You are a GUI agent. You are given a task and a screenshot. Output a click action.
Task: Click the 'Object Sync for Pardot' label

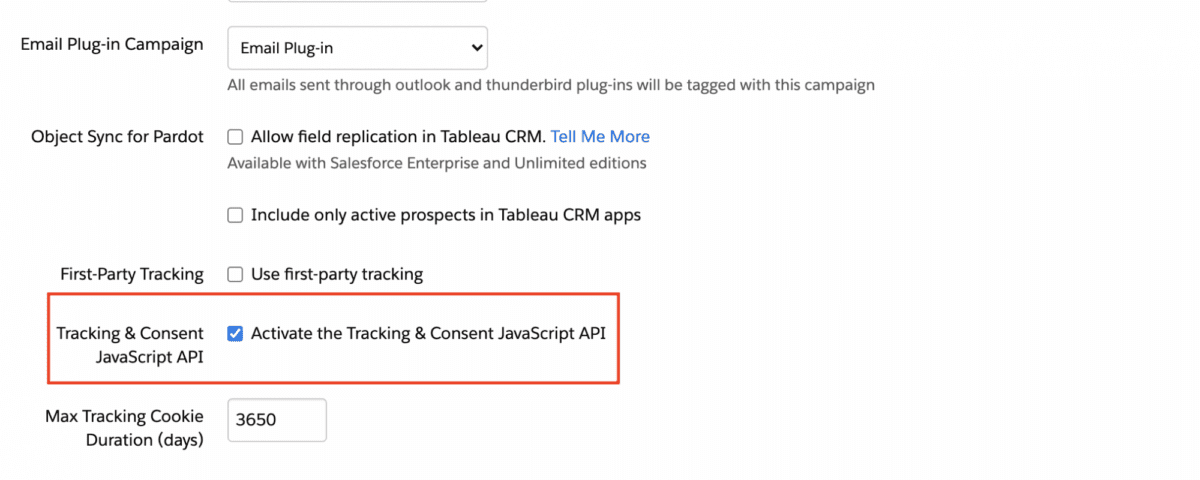point(118,137)
